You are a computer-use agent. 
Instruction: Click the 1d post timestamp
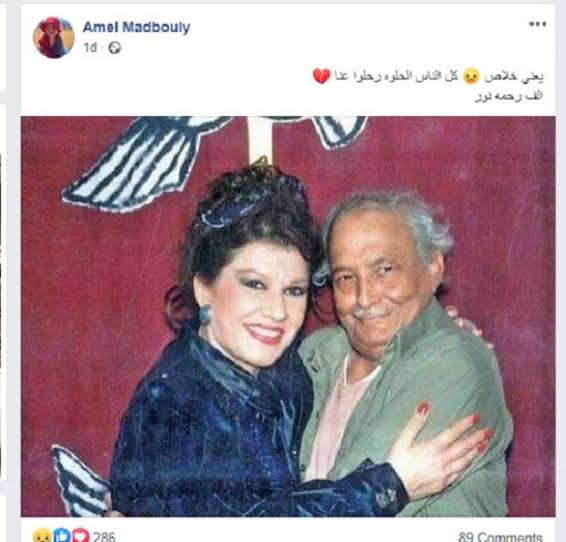coord(90,48)
